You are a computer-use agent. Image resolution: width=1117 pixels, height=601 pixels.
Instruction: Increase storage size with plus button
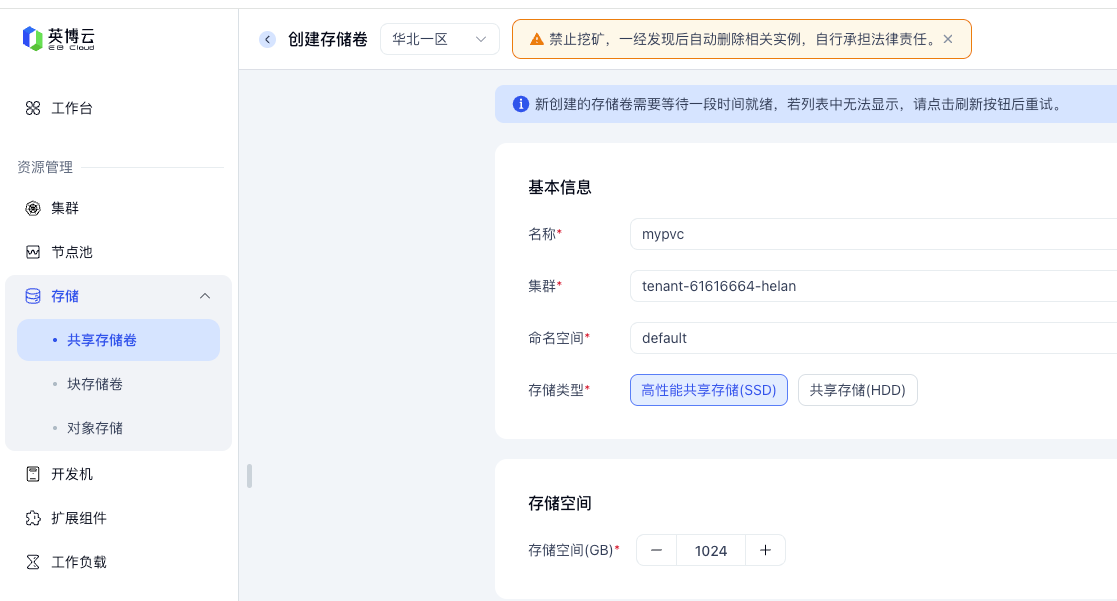point(765,549)
